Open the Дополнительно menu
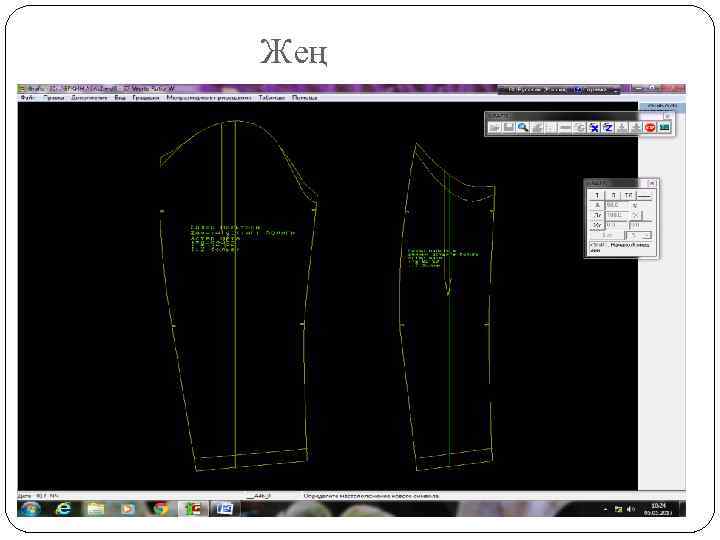 pyautogui.click(x=89, y=98)
